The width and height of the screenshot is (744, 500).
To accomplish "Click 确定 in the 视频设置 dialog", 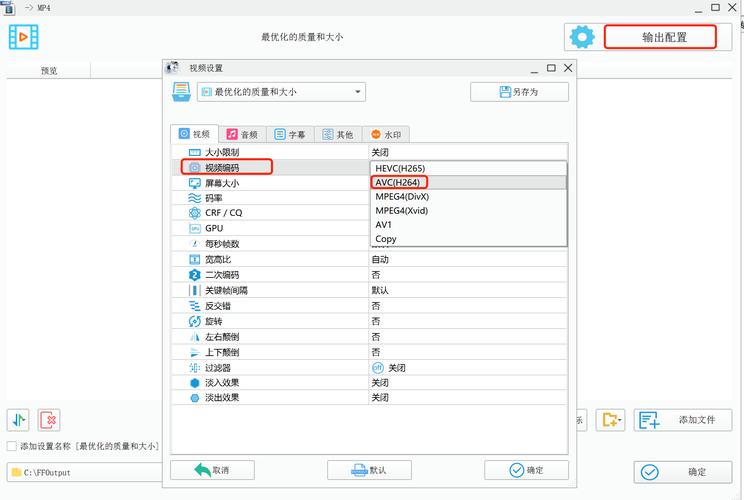I will click(x=526, y=470).
